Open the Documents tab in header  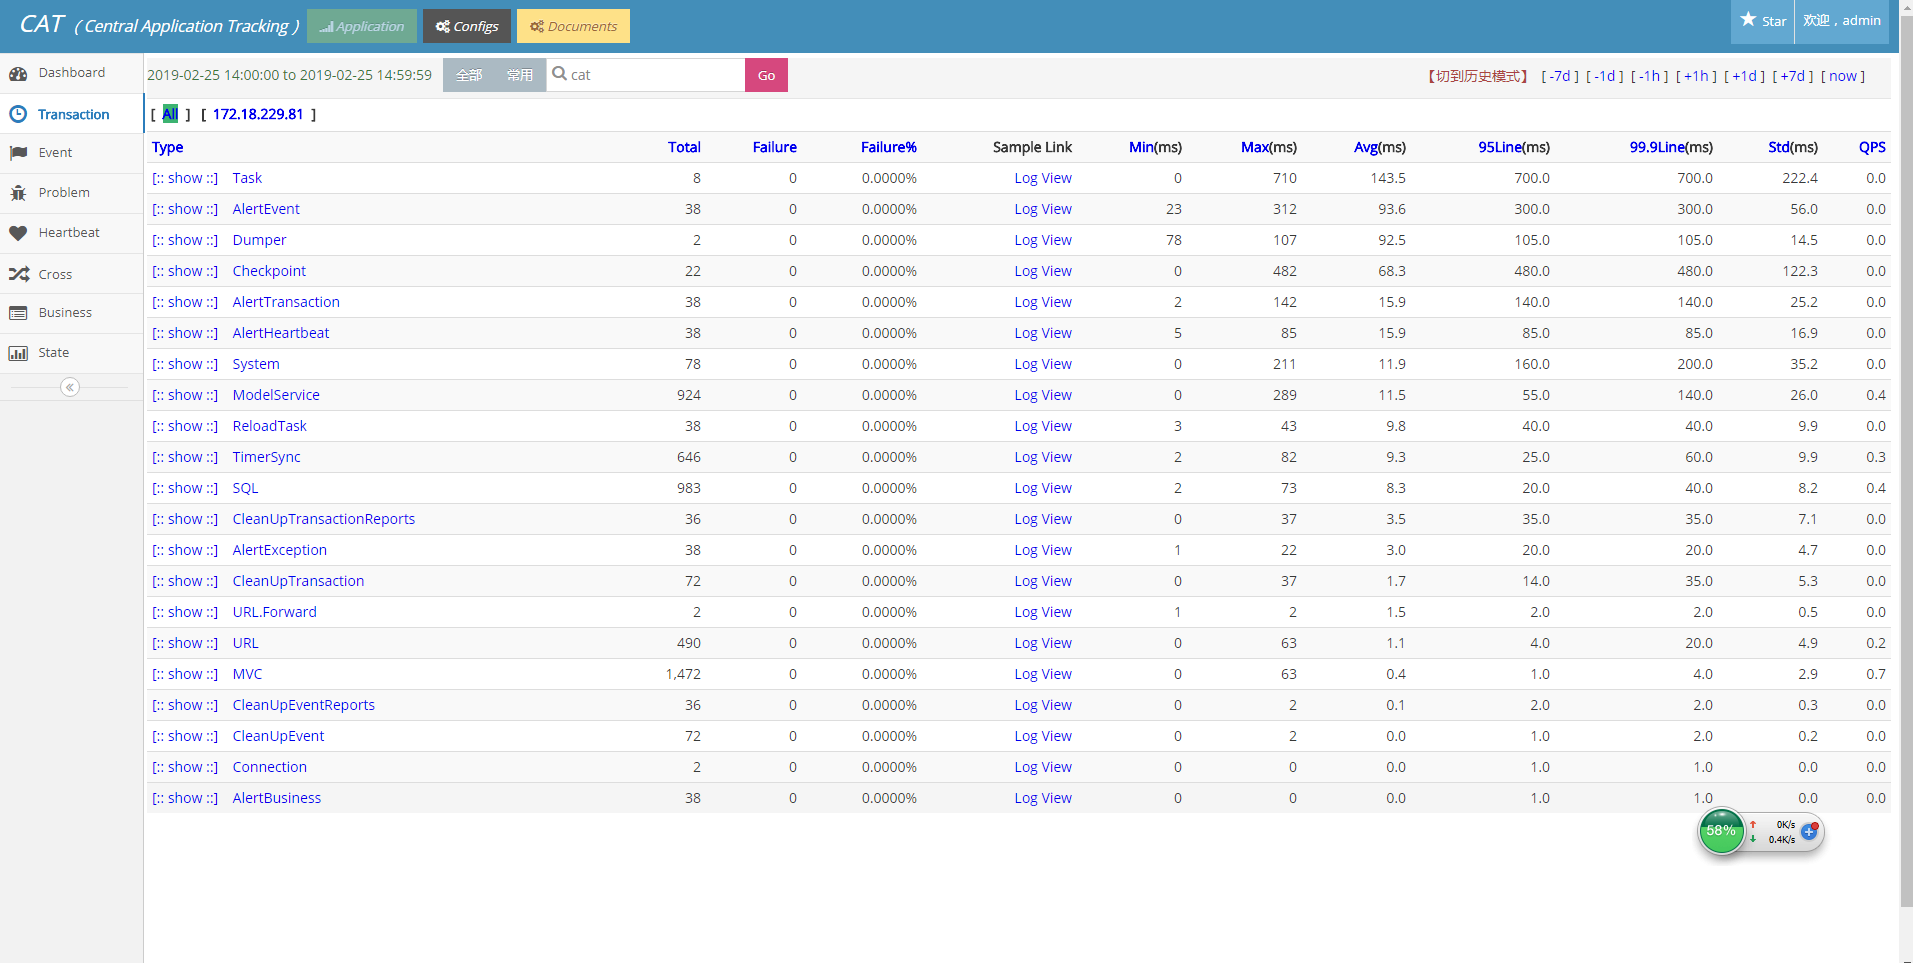[573, 26]
